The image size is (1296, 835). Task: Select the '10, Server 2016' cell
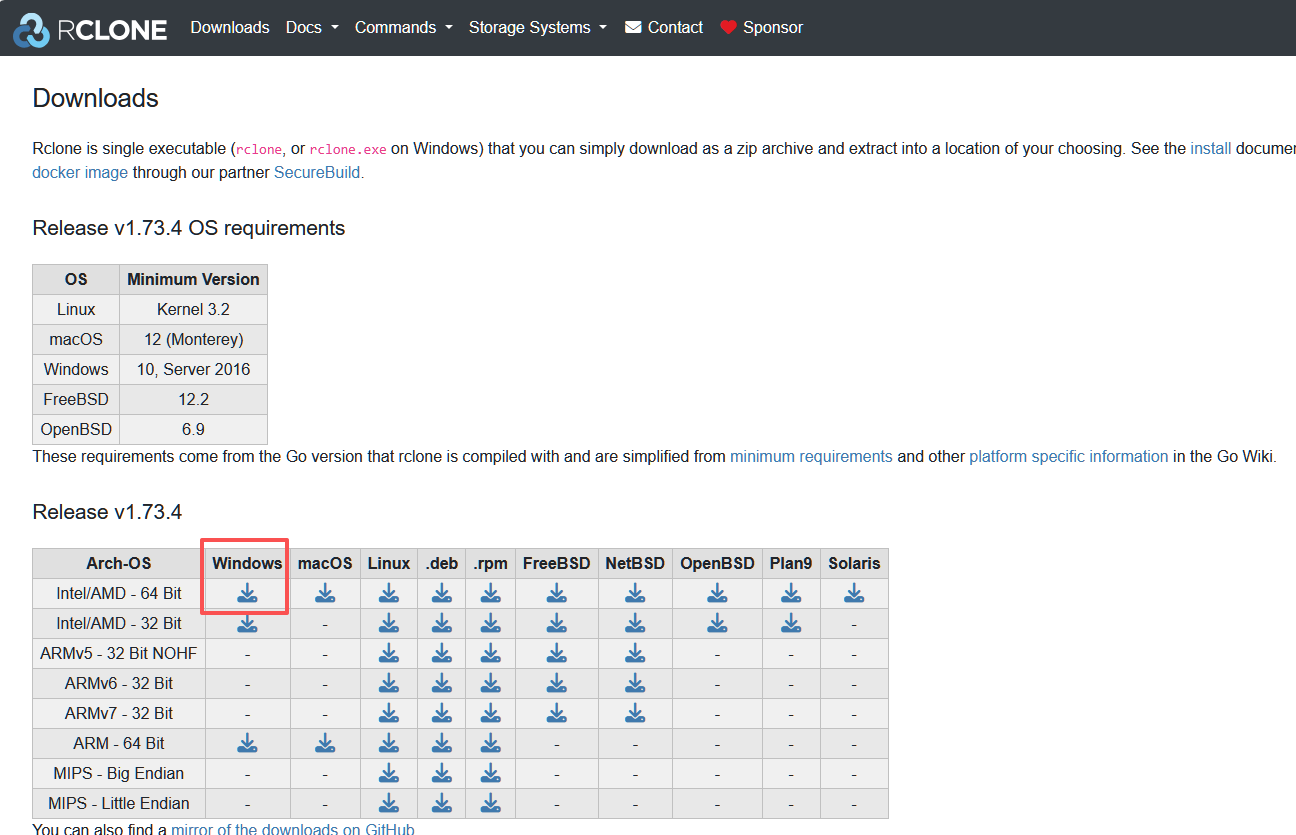(194, 370)
